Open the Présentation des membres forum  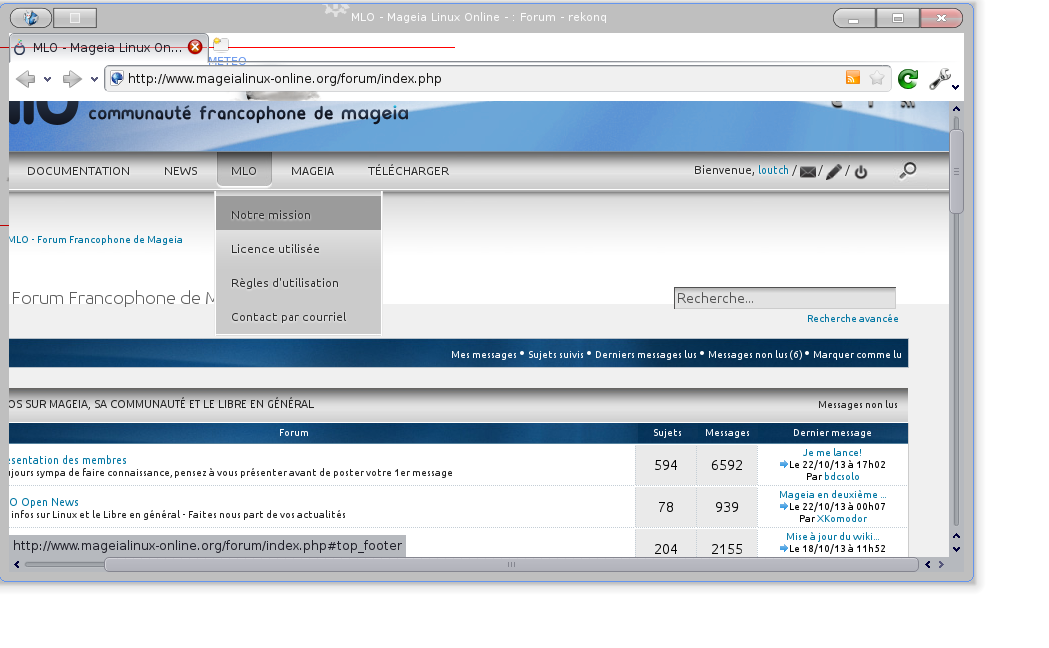pyautogui.click(x=68, y=460)
